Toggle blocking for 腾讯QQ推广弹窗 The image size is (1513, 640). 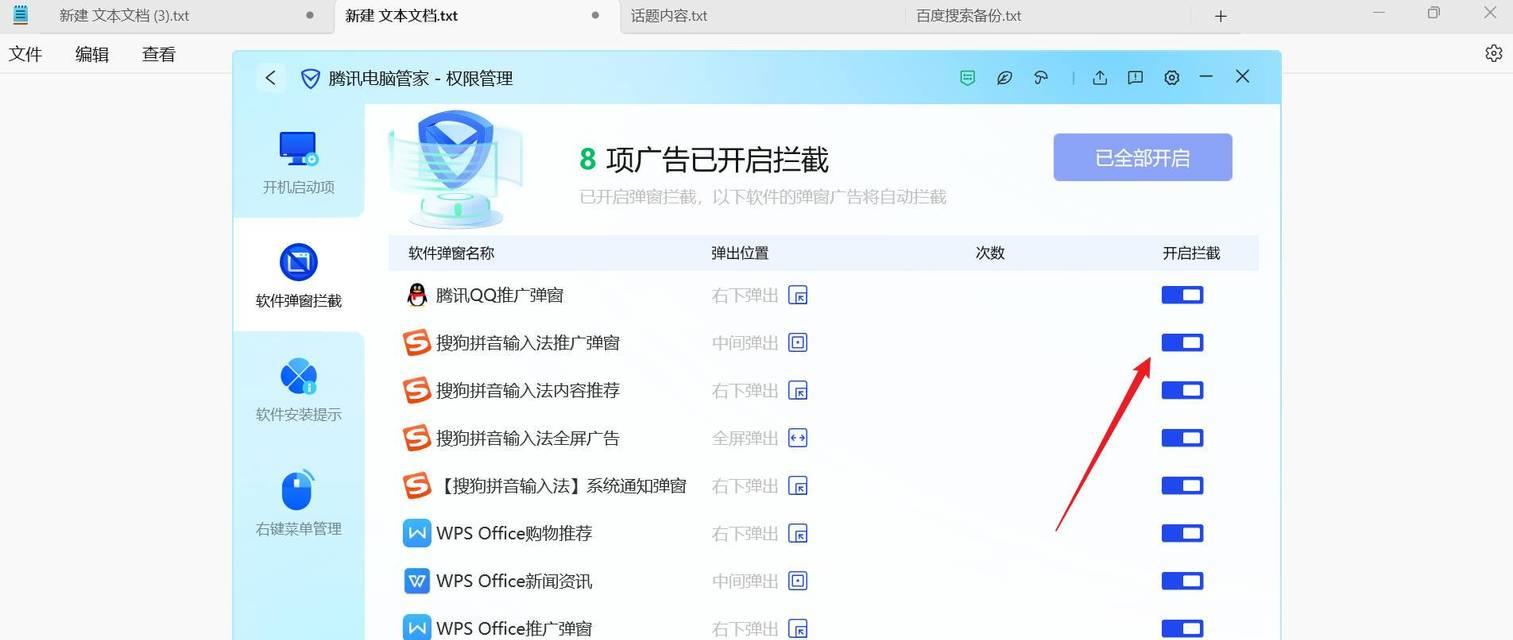1182,295
